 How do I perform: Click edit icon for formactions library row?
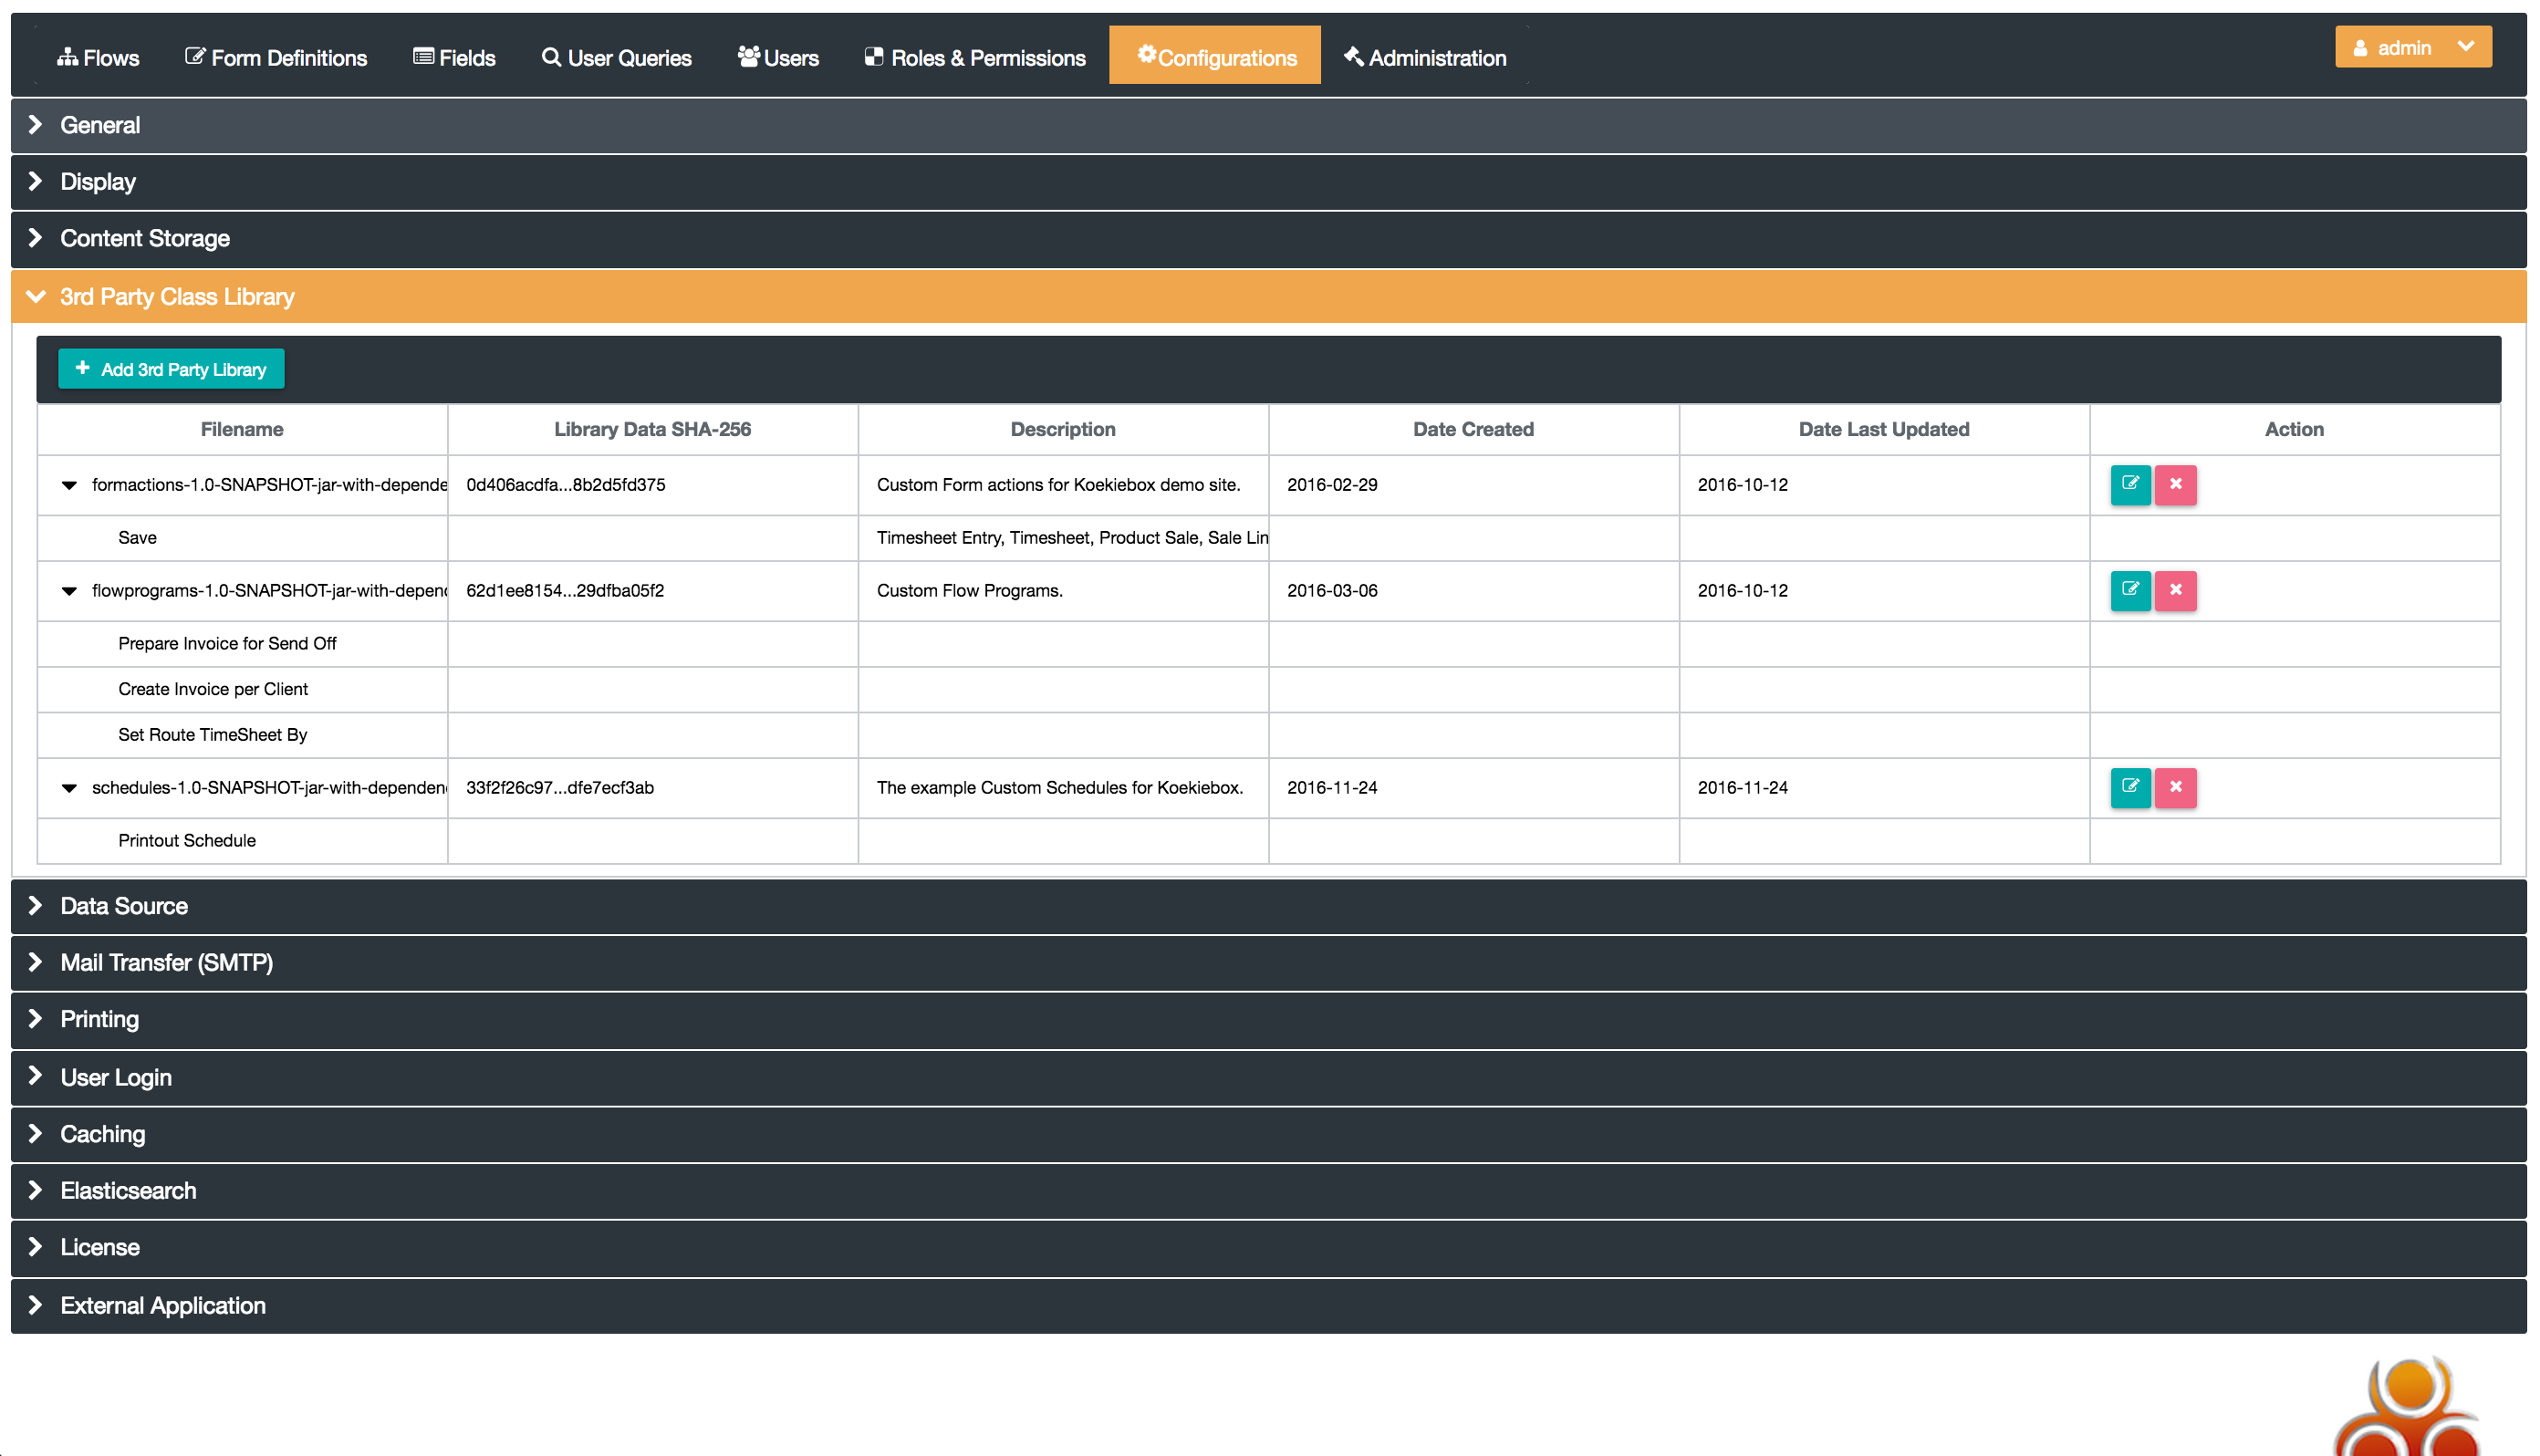click(2130, 485)
